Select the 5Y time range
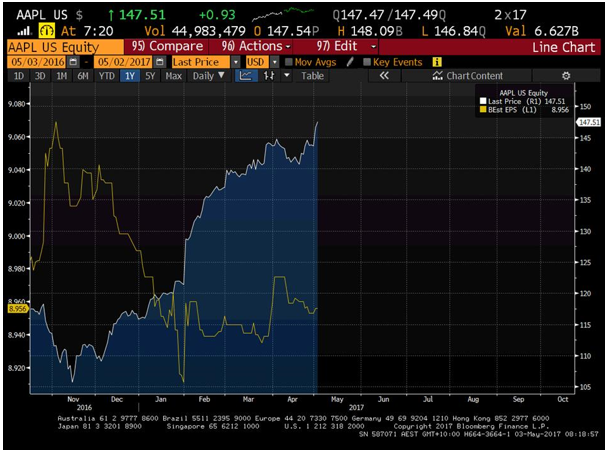The width and height of the screenshot is (608, 454). click(x=150, y=76)
